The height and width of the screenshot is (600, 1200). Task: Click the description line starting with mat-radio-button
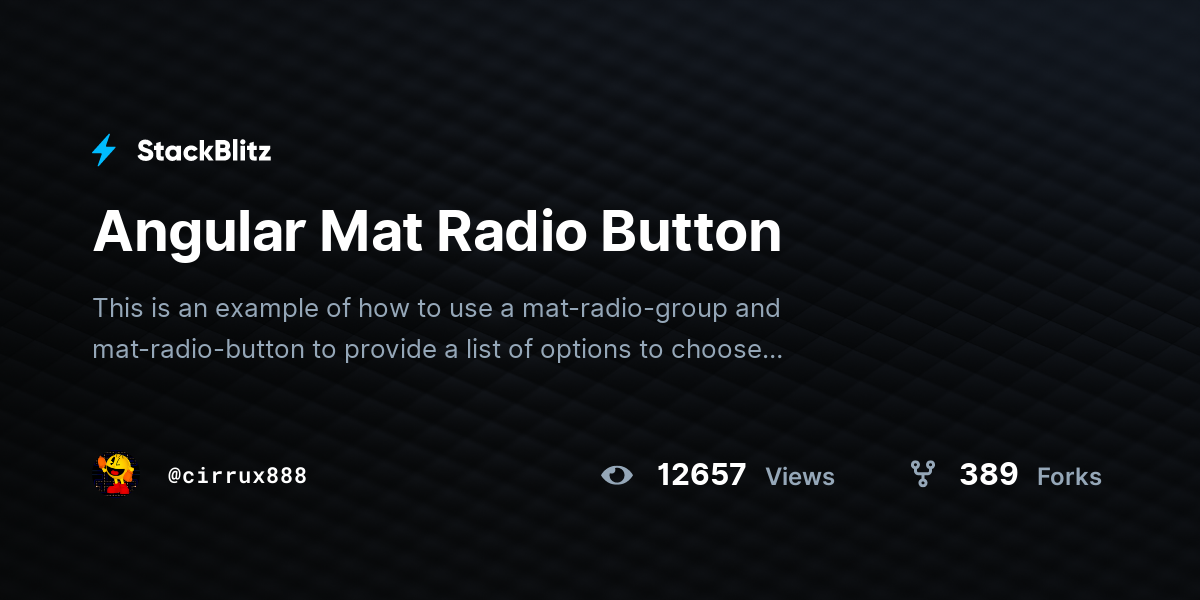coord(437,350)
